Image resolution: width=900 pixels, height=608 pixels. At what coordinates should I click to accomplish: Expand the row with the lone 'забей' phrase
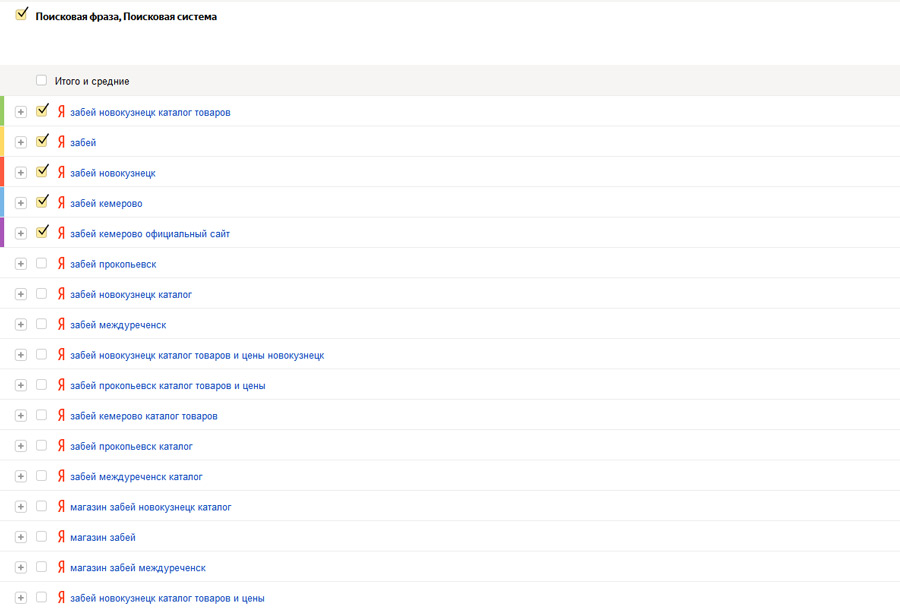(x=21, y=142)
